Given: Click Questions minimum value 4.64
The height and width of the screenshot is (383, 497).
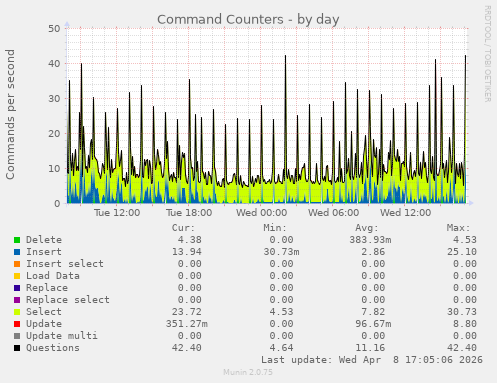Looking at the screenshot, I should click(281, 348).
